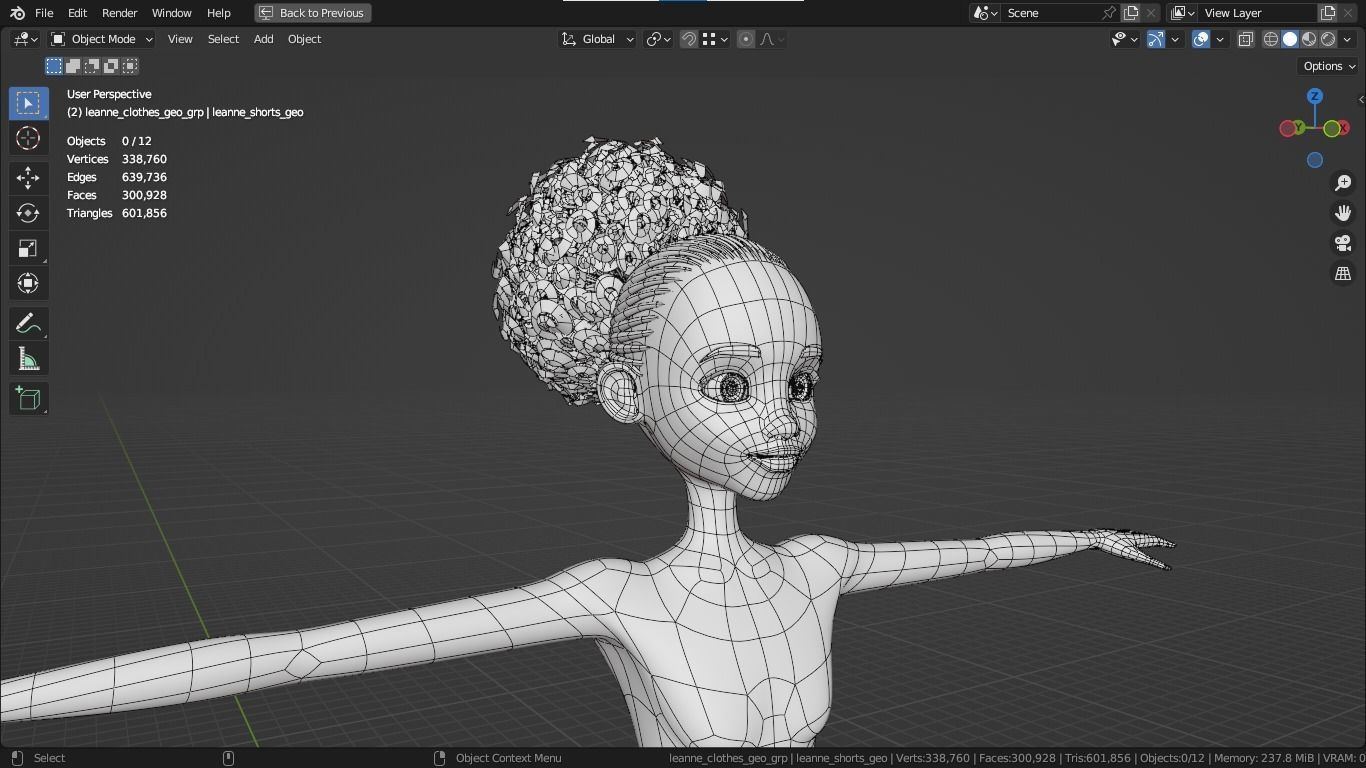This screenshot has height=768, width=1366.
Task: Toggle viewport gizmos
Action: (x=1156, y=39)
